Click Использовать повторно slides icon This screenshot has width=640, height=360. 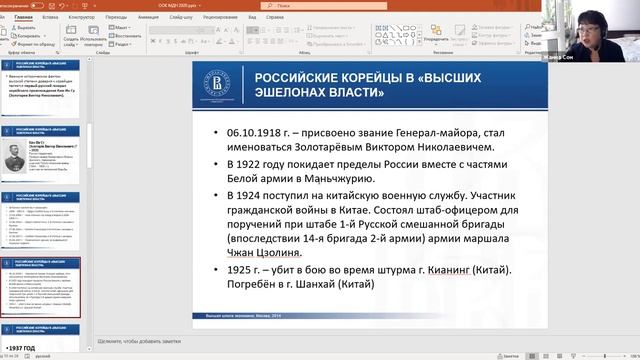pos(93,30)
